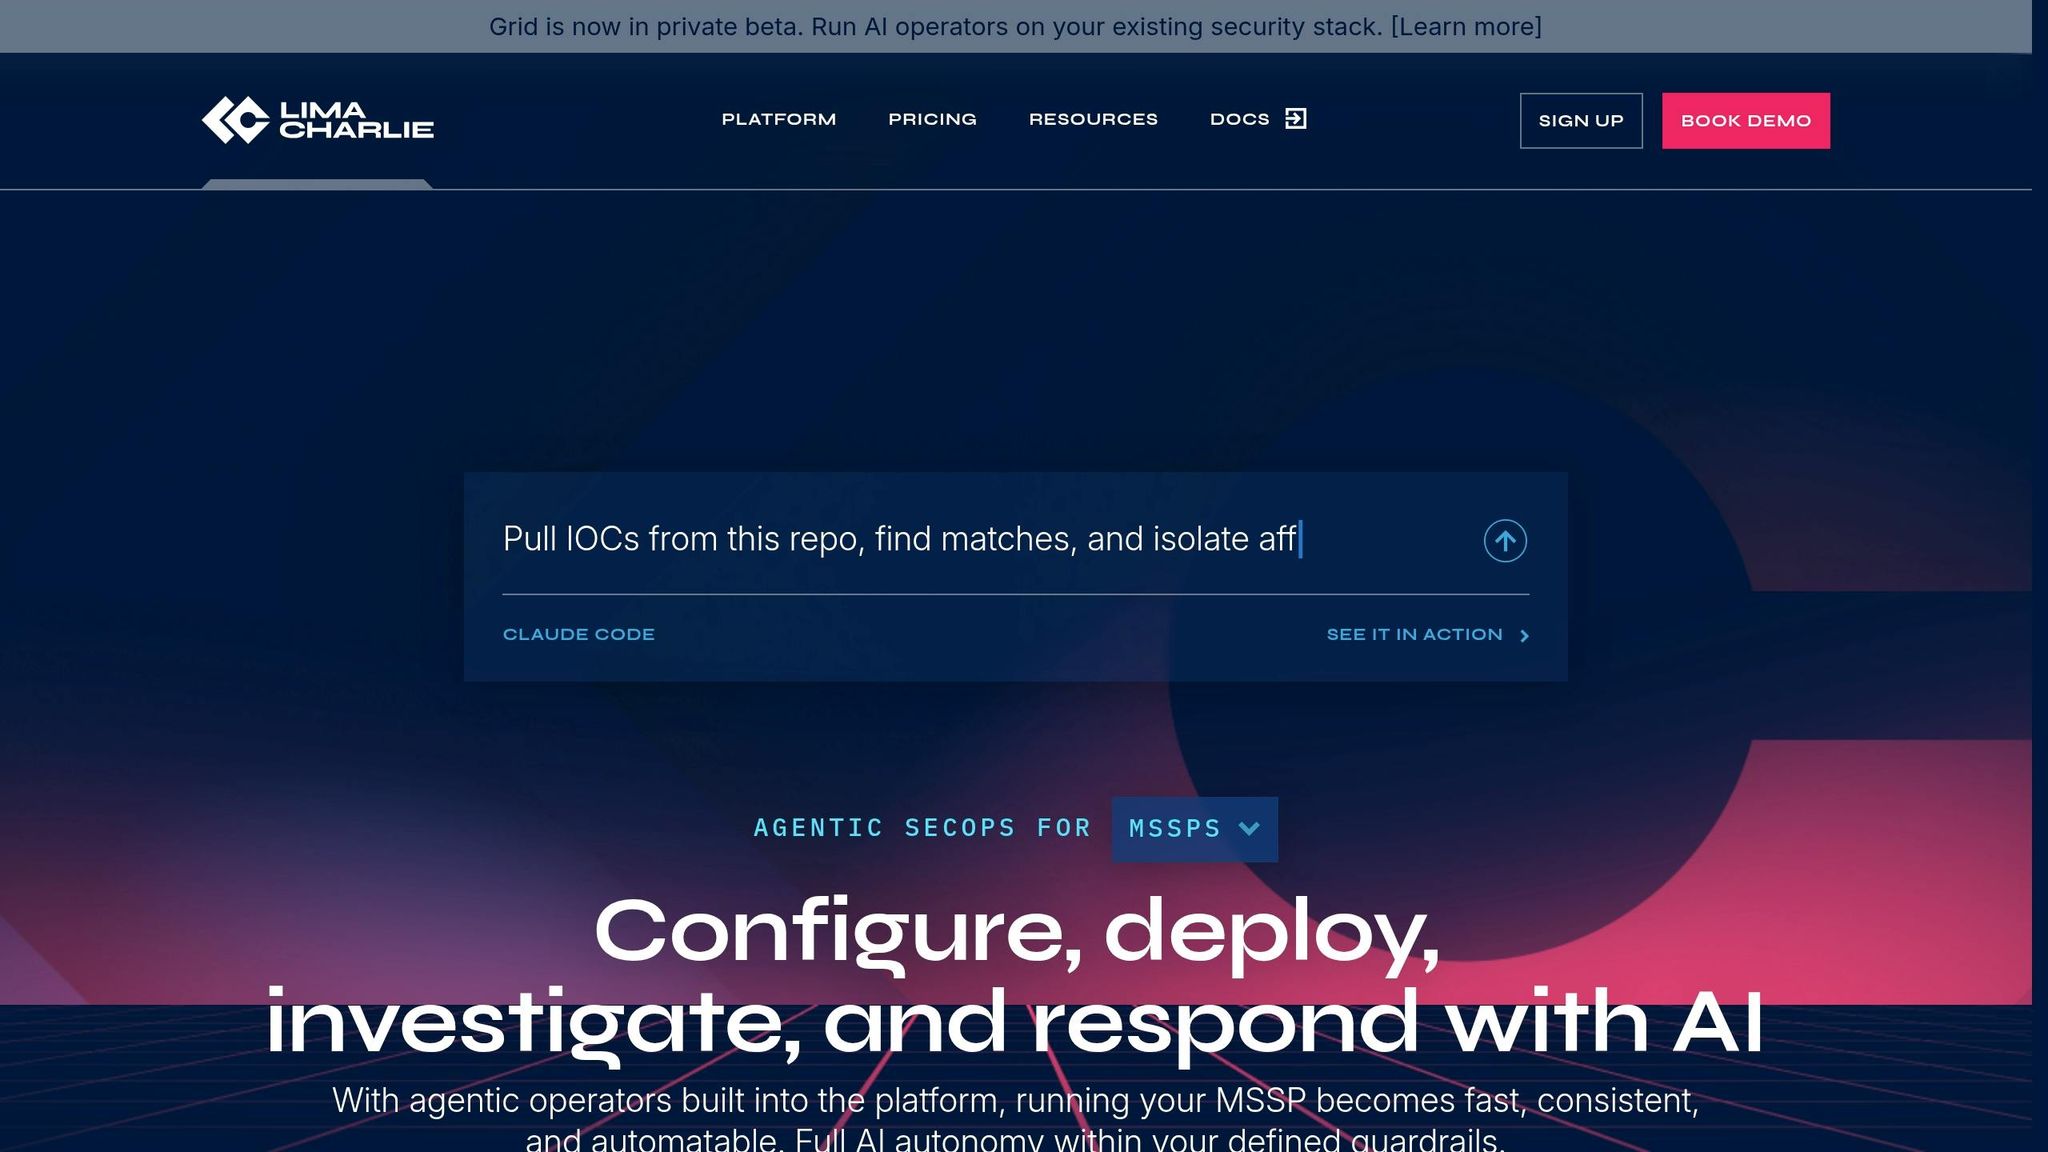
Task: Open the Platform menu
Action: 779,119
